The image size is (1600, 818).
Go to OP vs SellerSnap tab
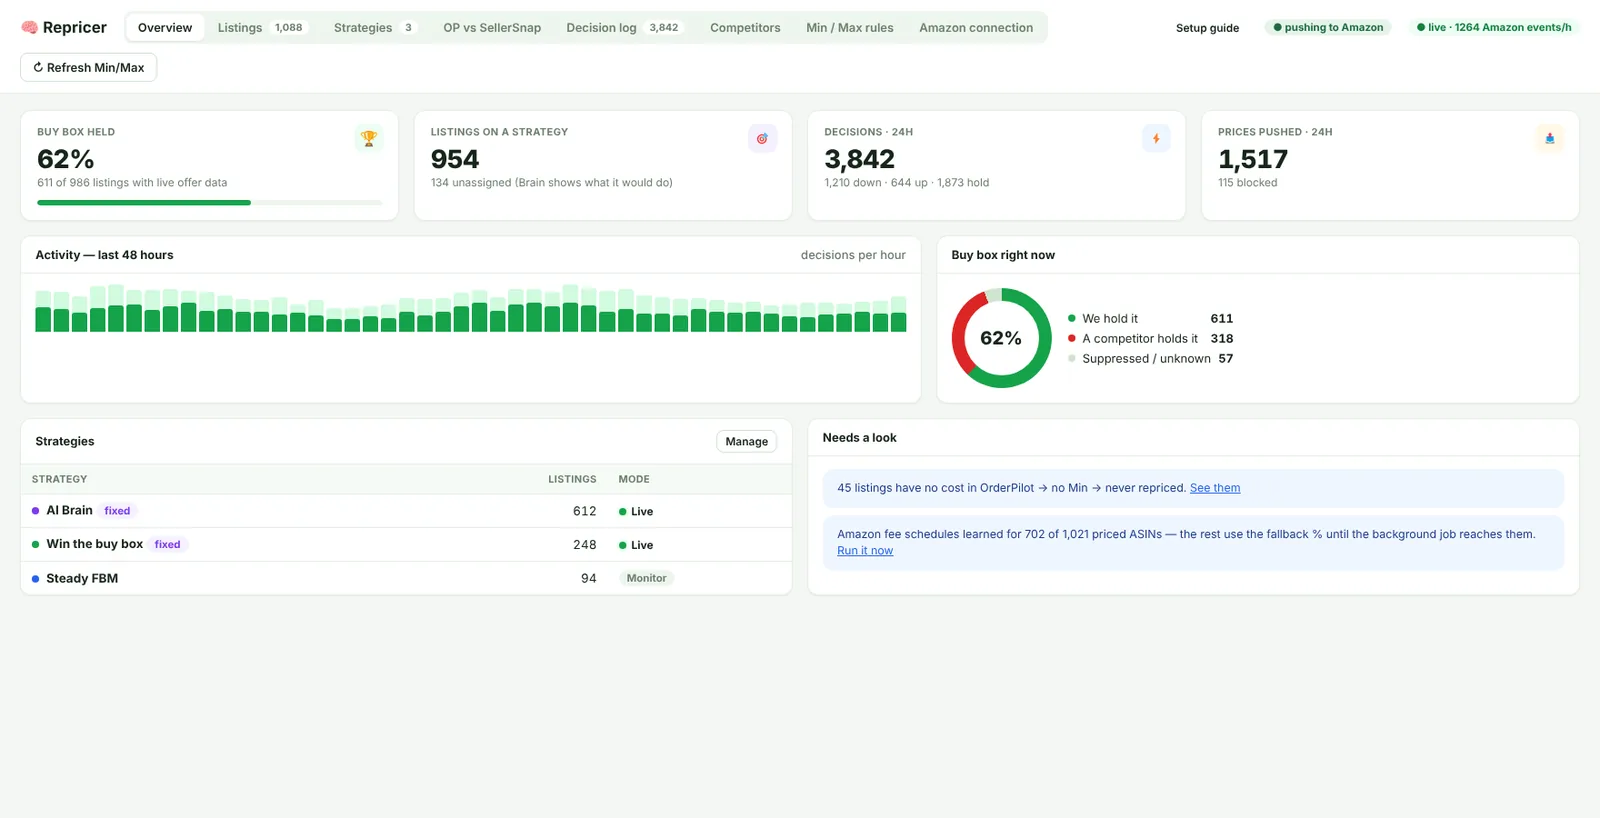(x=492, y=28)
